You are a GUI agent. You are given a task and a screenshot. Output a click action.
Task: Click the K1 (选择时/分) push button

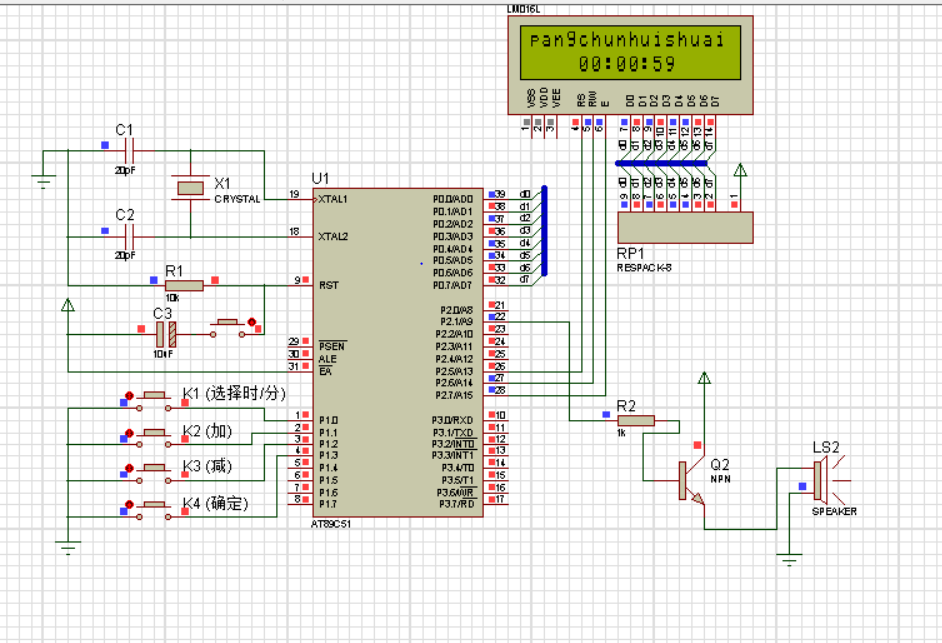pyautogui.click(x=154, y=401)
